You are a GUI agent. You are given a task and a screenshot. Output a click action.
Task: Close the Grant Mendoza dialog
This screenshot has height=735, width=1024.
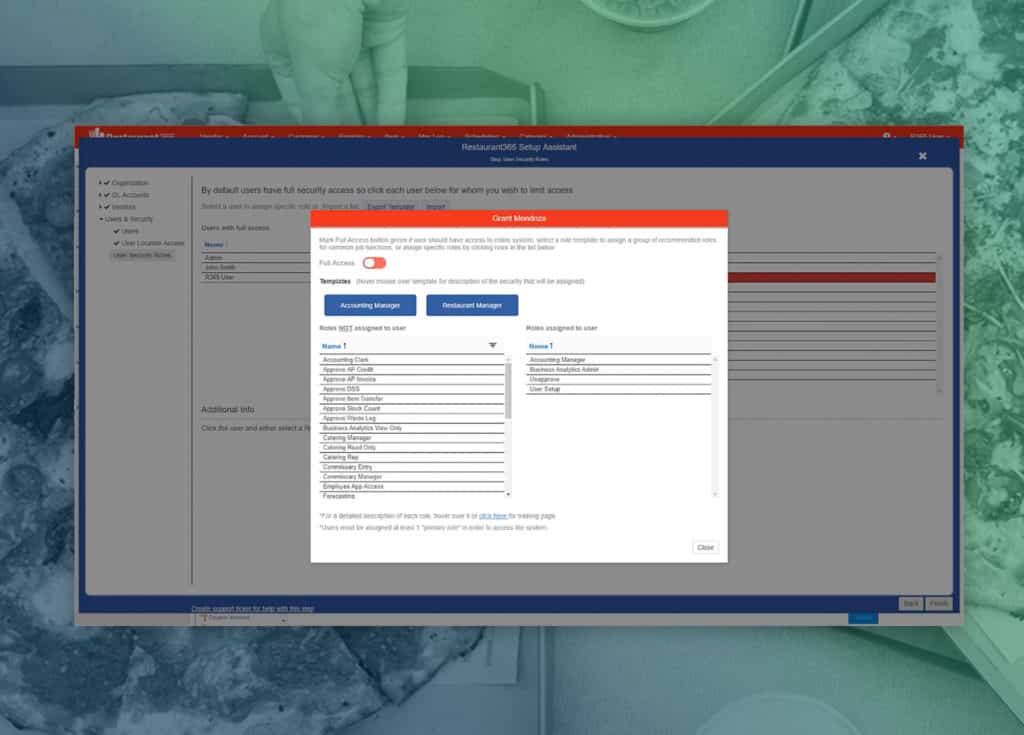coord(705,547)
